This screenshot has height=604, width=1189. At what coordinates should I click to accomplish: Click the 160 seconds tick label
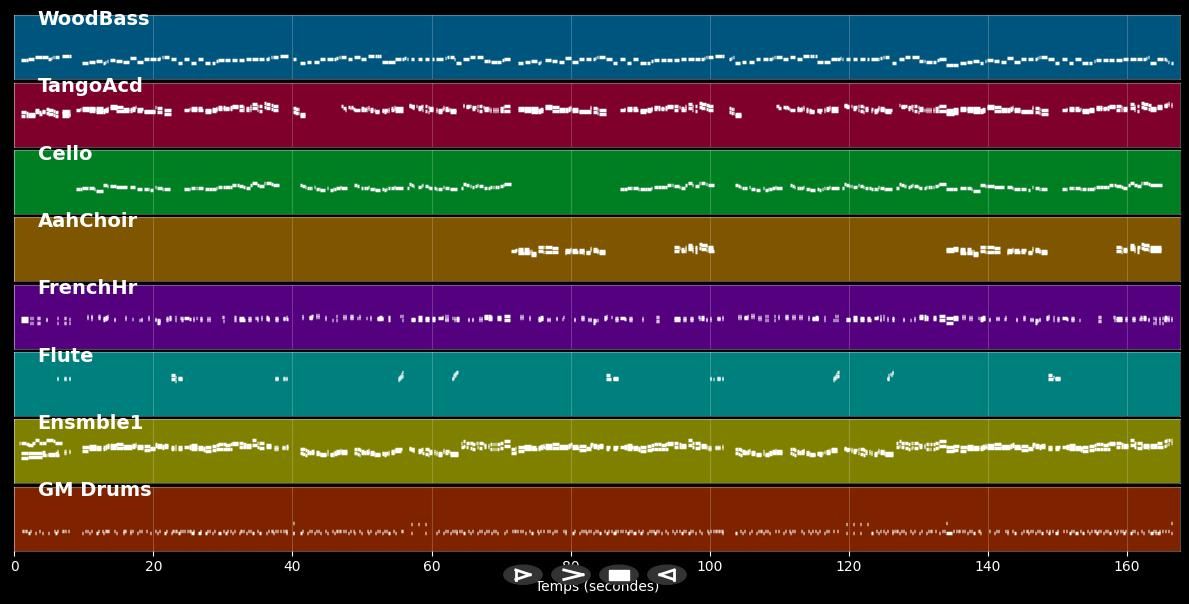1127,567
